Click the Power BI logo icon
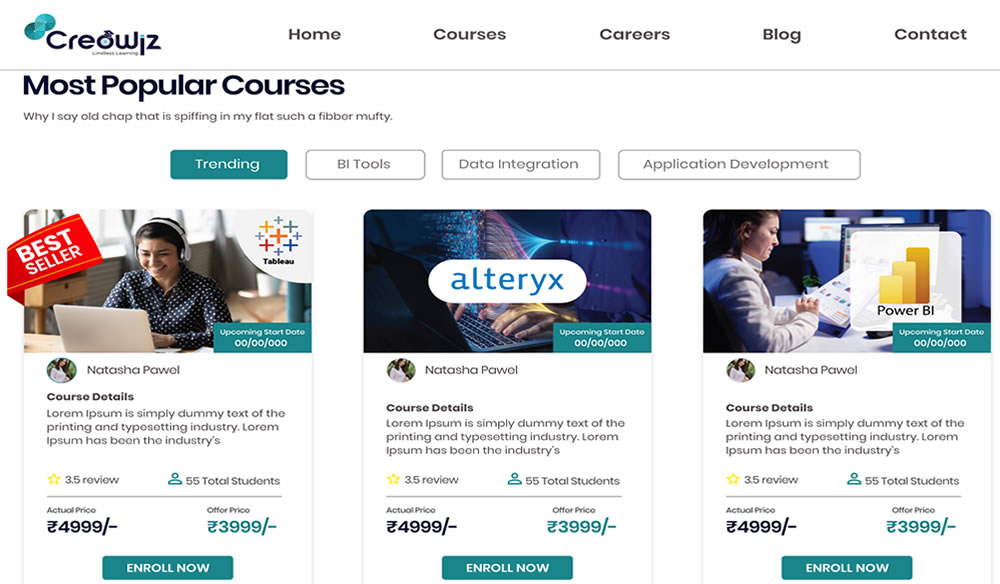 click(x=905, y=282)
